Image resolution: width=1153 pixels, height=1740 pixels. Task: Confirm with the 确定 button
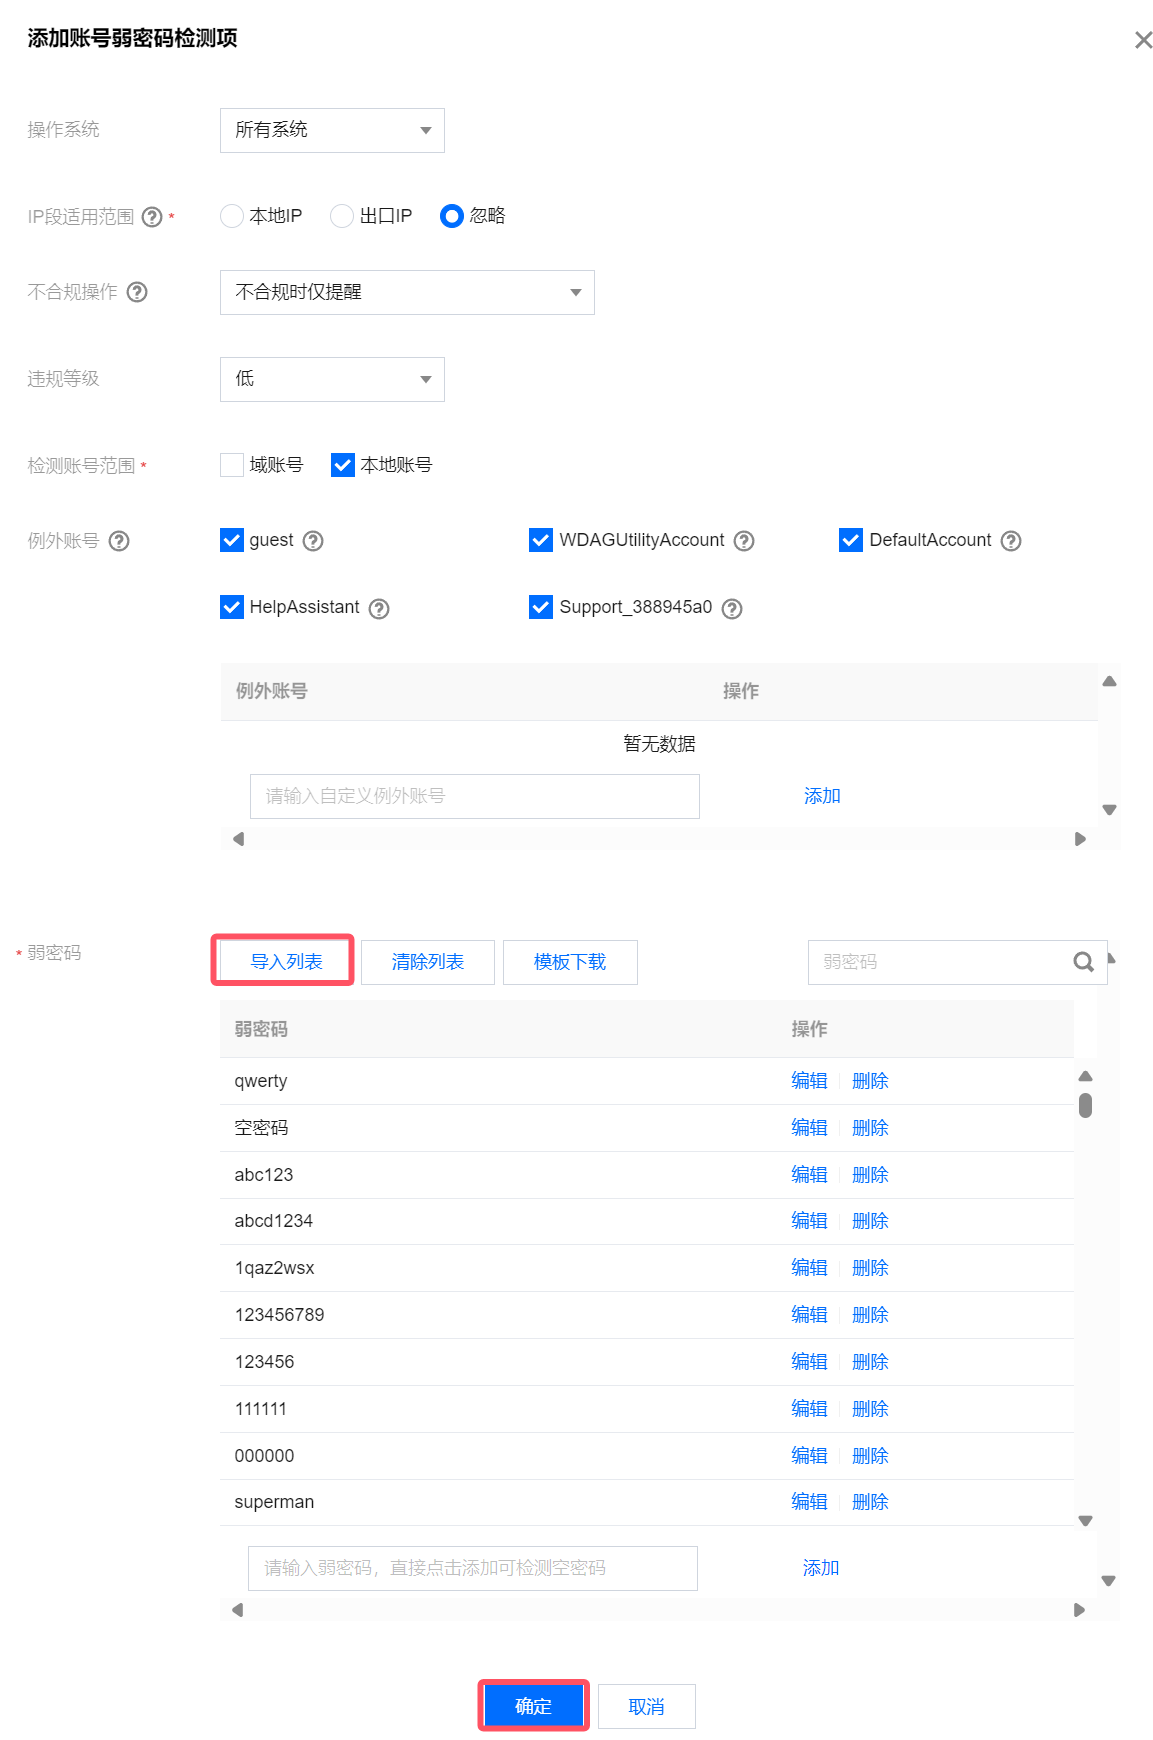tap(533, 1706)
